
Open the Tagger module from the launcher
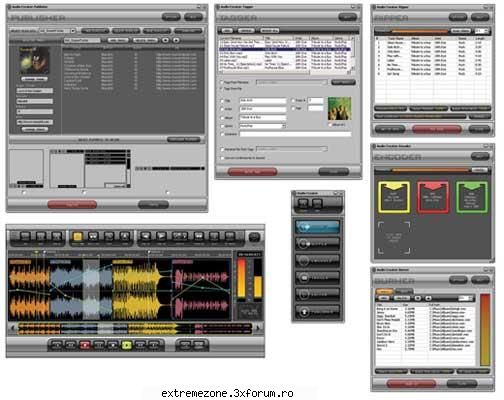coord(317,277)
